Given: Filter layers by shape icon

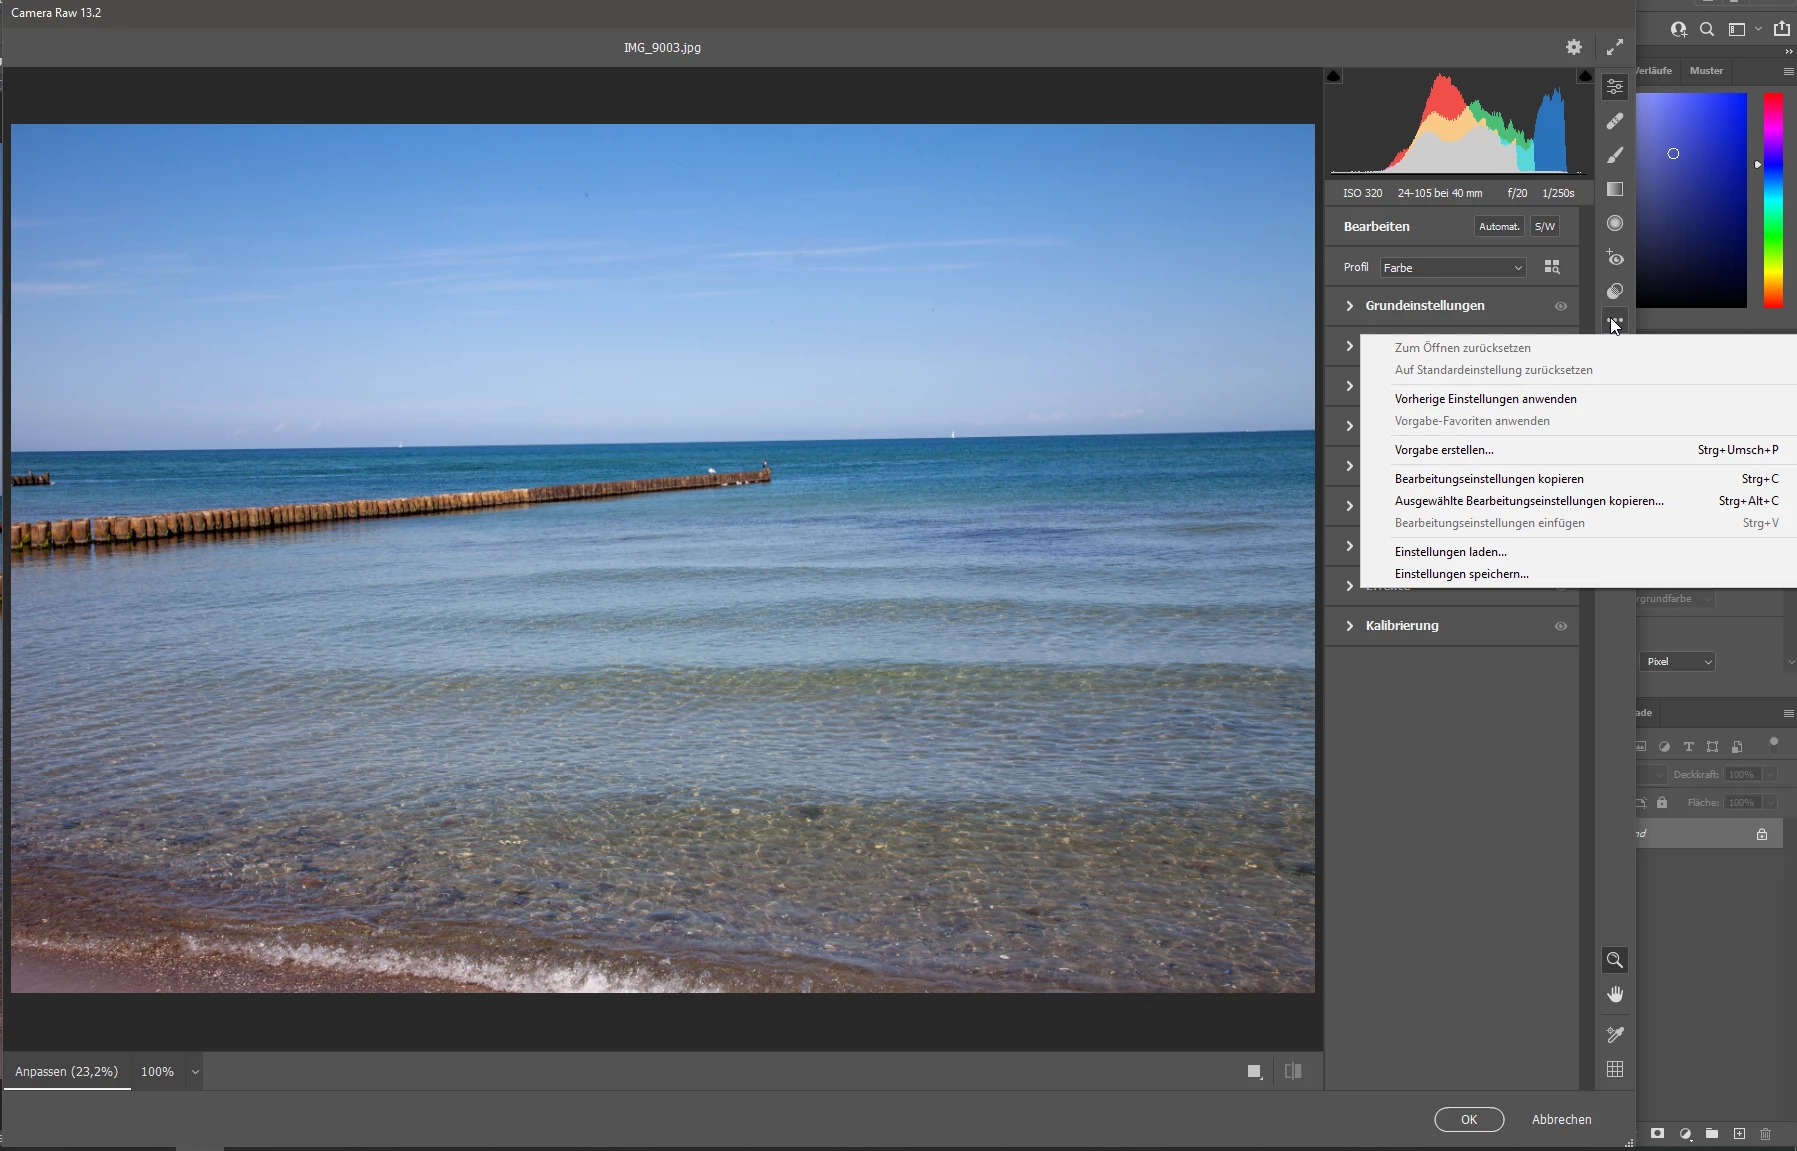Looking at the screenshot, I should (x=1713, y=747).
